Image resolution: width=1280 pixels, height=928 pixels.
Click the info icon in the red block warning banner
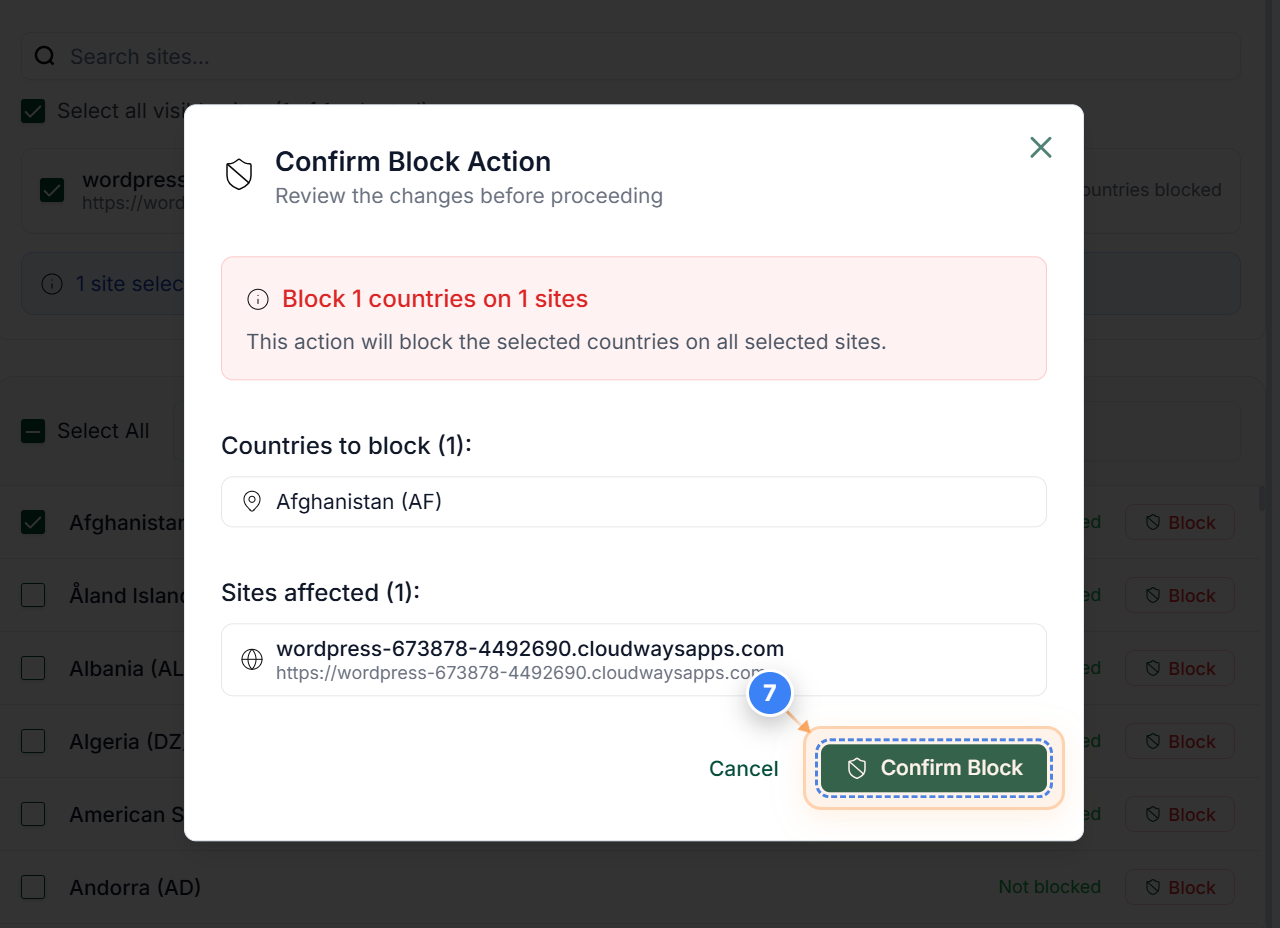(258, 298)
